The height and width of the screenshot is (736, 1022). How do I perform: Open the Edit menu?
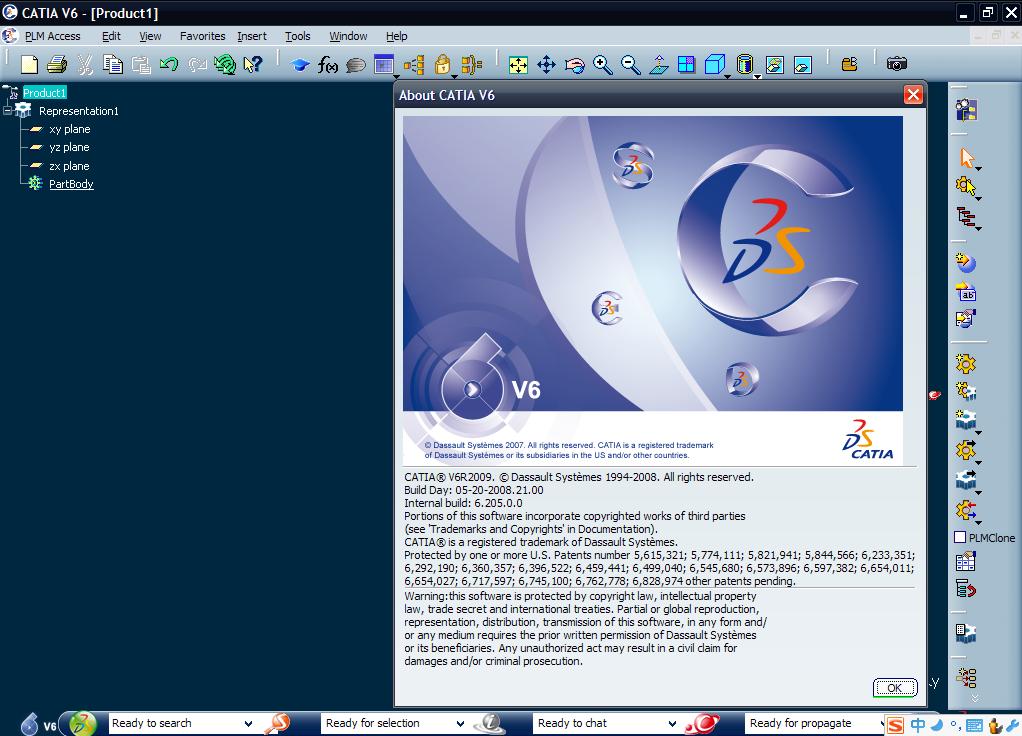[x=111, y=36]
